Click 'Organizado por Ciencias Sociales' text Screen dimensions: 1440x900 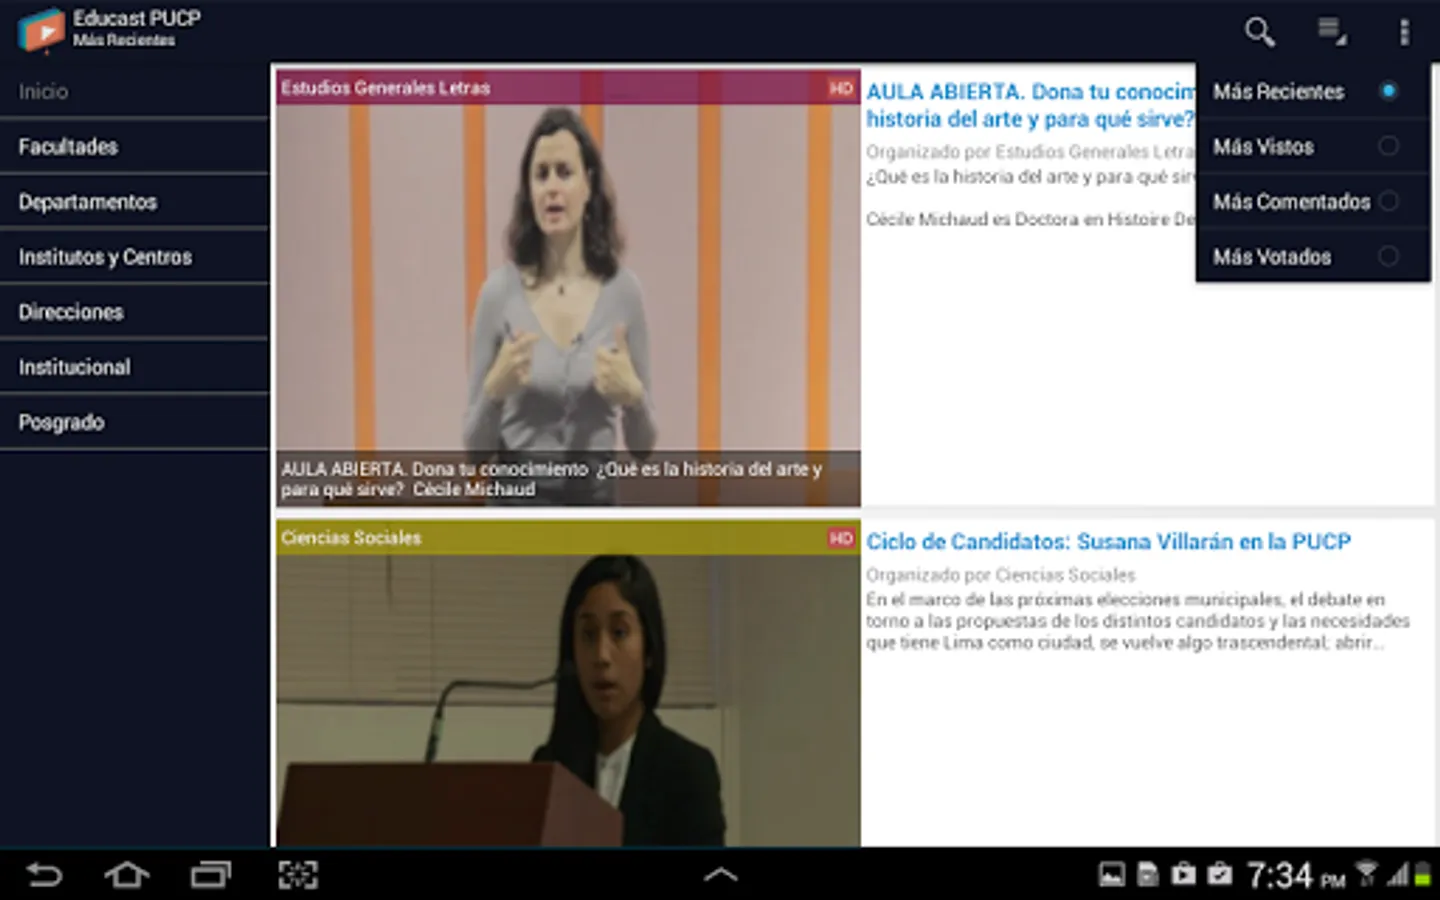coord(1001,575)
